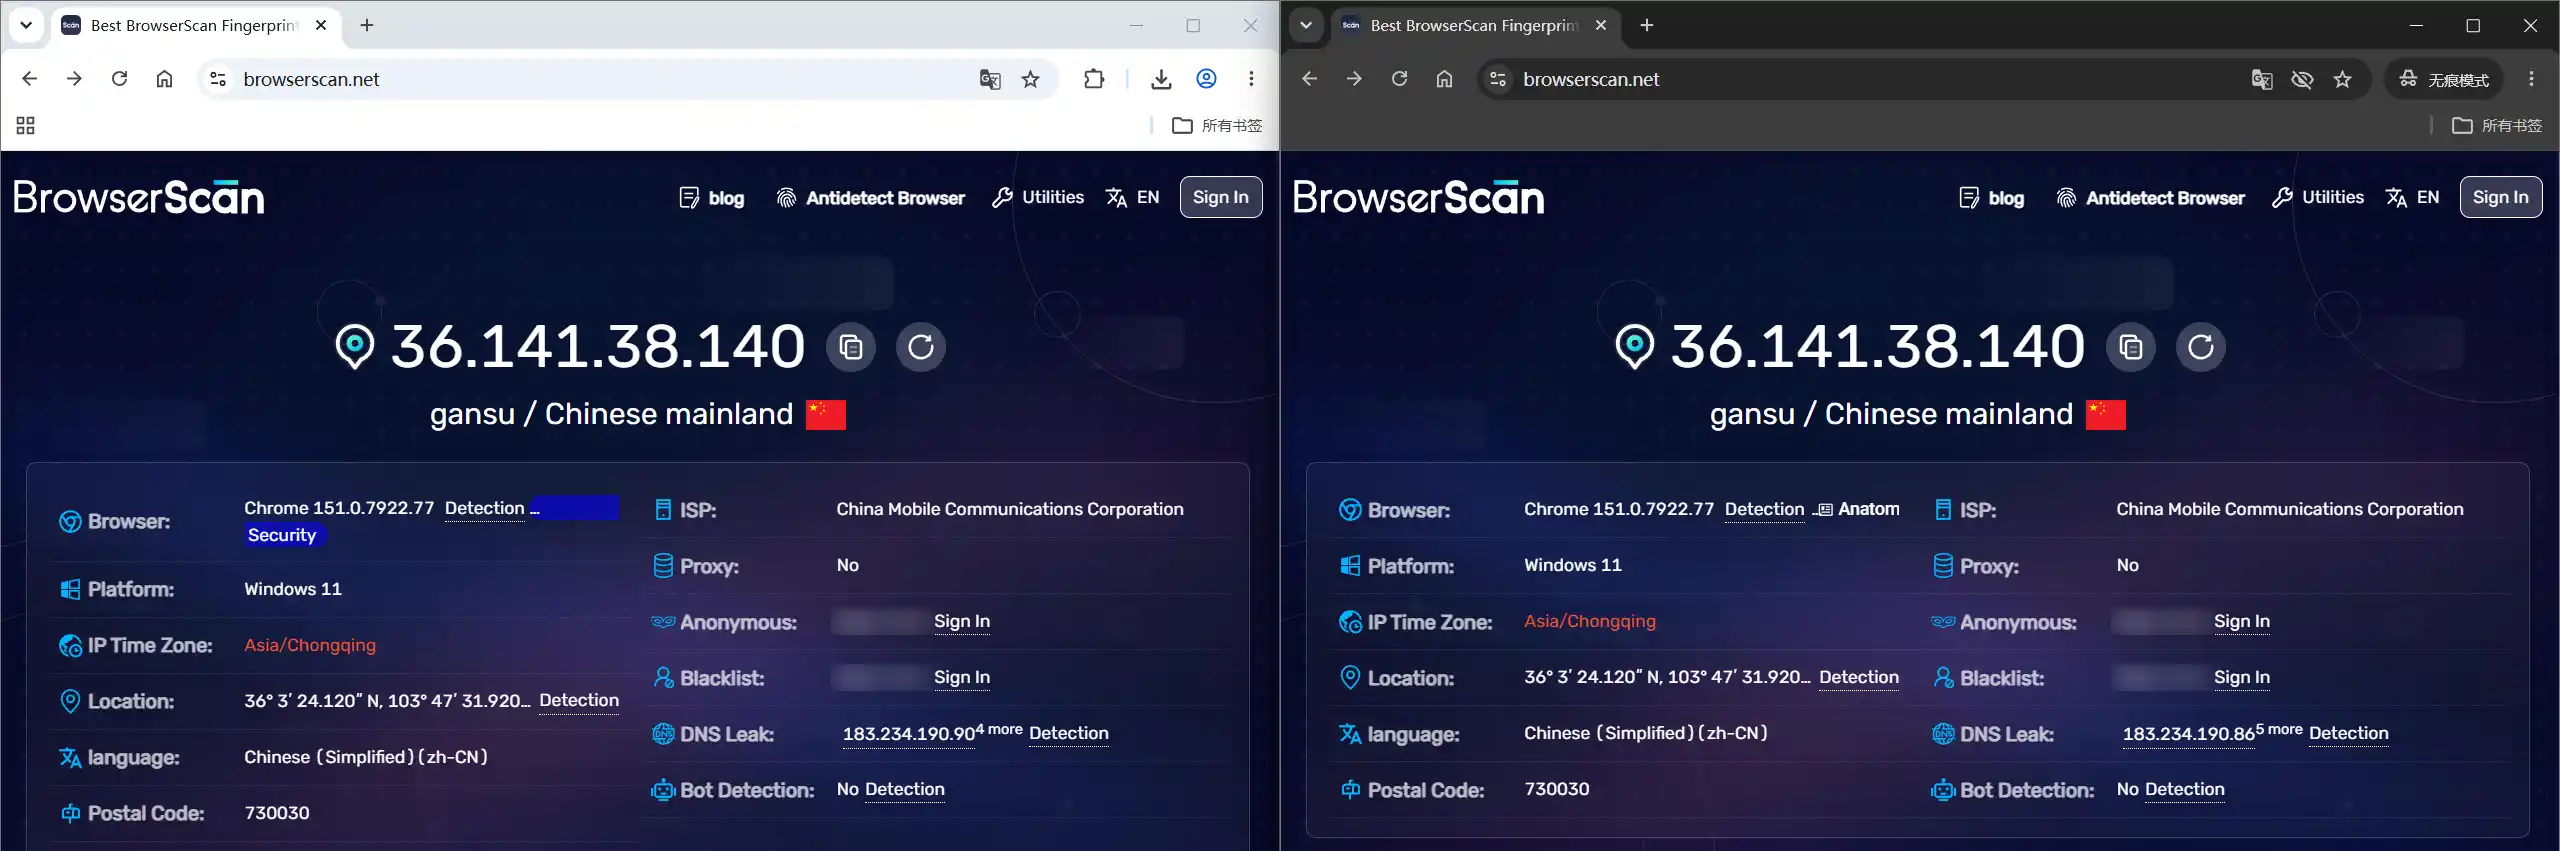2560x851 pixels.
Task: Open EN language selector in right window
Action: pyautogui.click(x=2413, y=197)
